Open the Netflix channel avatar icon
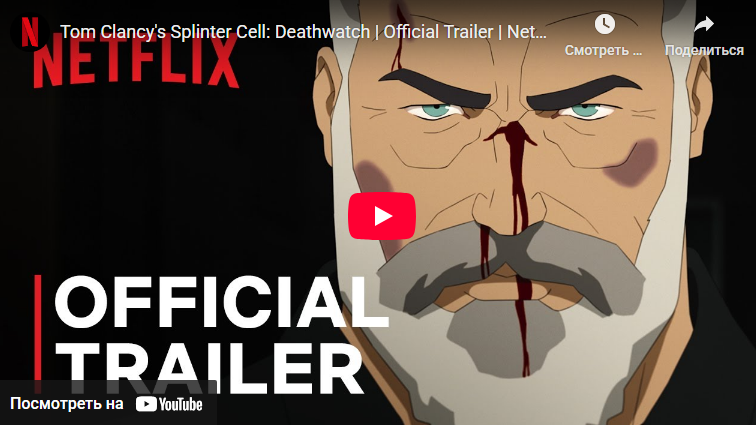Viewport: 756px width, 425px height. [x=30, y=32]
